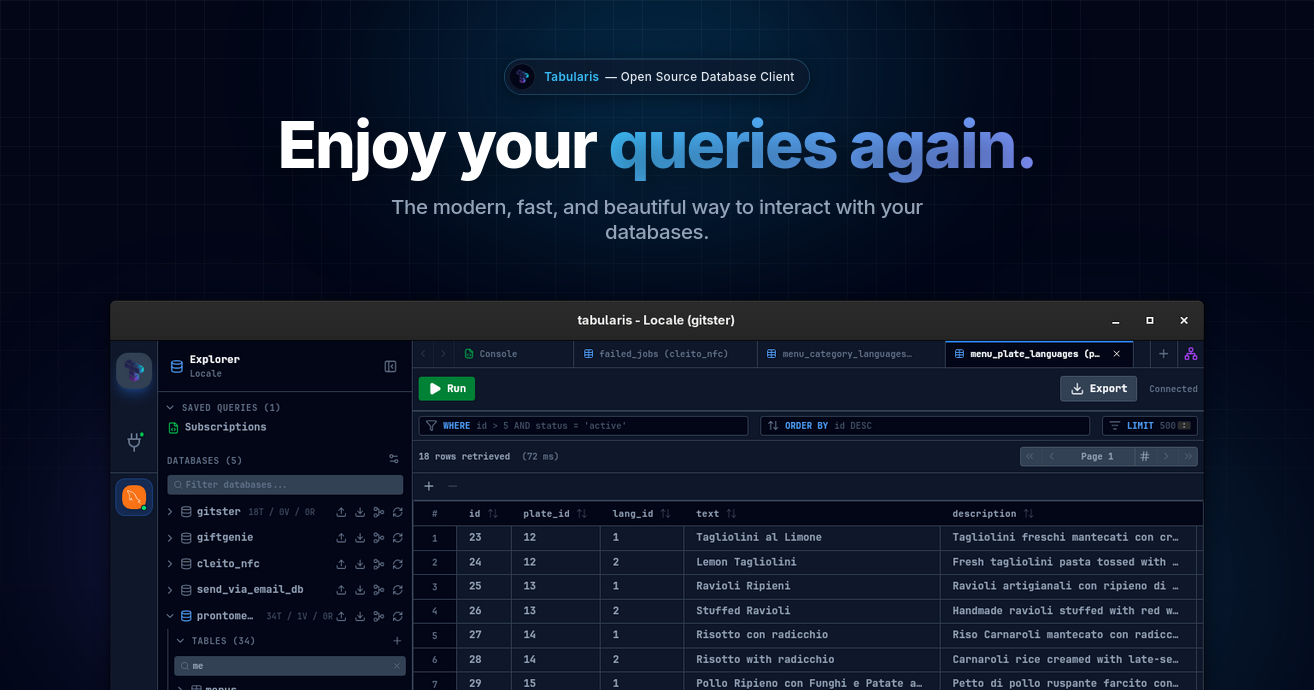The image size is (1314, 690).
Task: Go to the previous page
Action: coord(1052,457)
